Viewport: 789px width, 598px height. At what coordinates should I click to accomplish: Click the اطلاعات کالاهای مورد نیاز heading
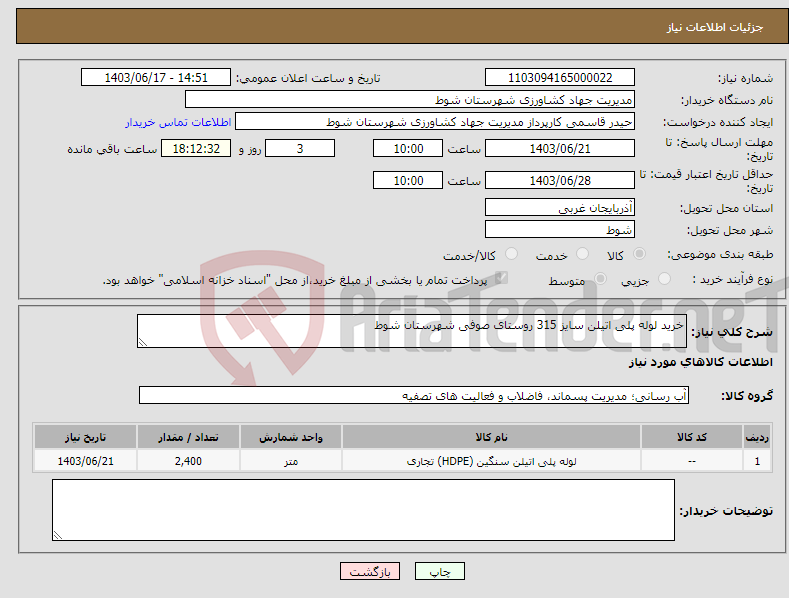(700, 362)
